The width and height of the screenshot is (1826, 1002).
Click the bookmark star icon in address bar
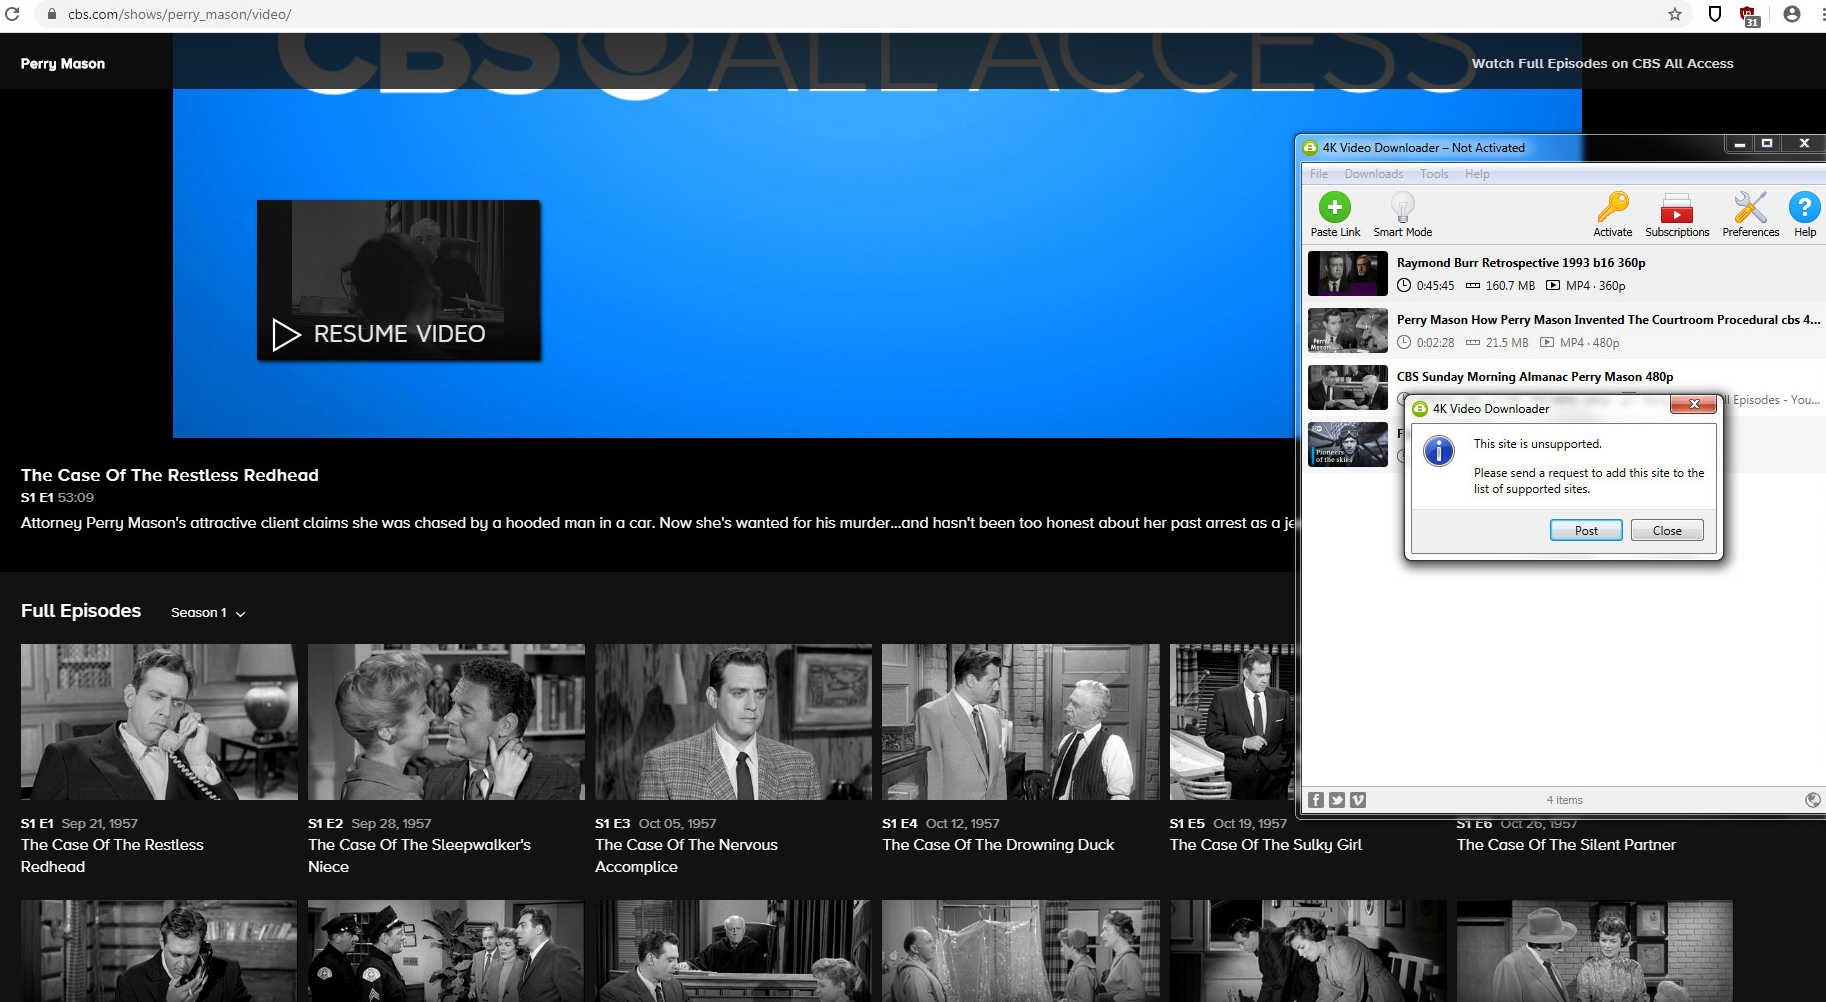(1675, 14)
